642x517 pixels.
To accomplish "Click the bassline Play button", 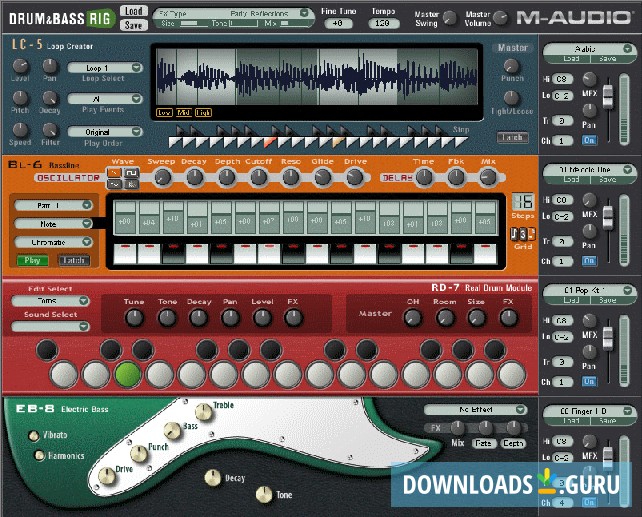I will pos(32,260).
